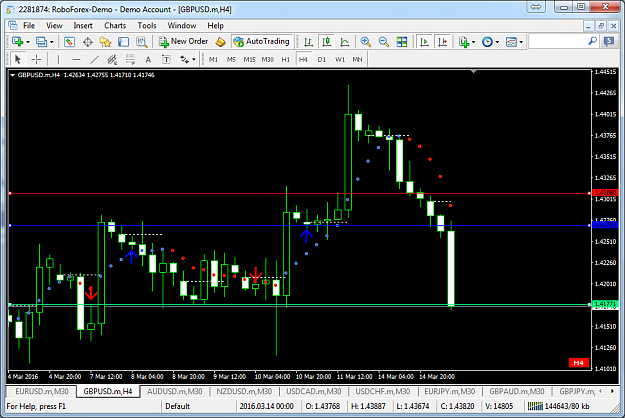Screen dimensions: 625x418
Task: Open the Market Watch window icon
Action: point(69,41)
